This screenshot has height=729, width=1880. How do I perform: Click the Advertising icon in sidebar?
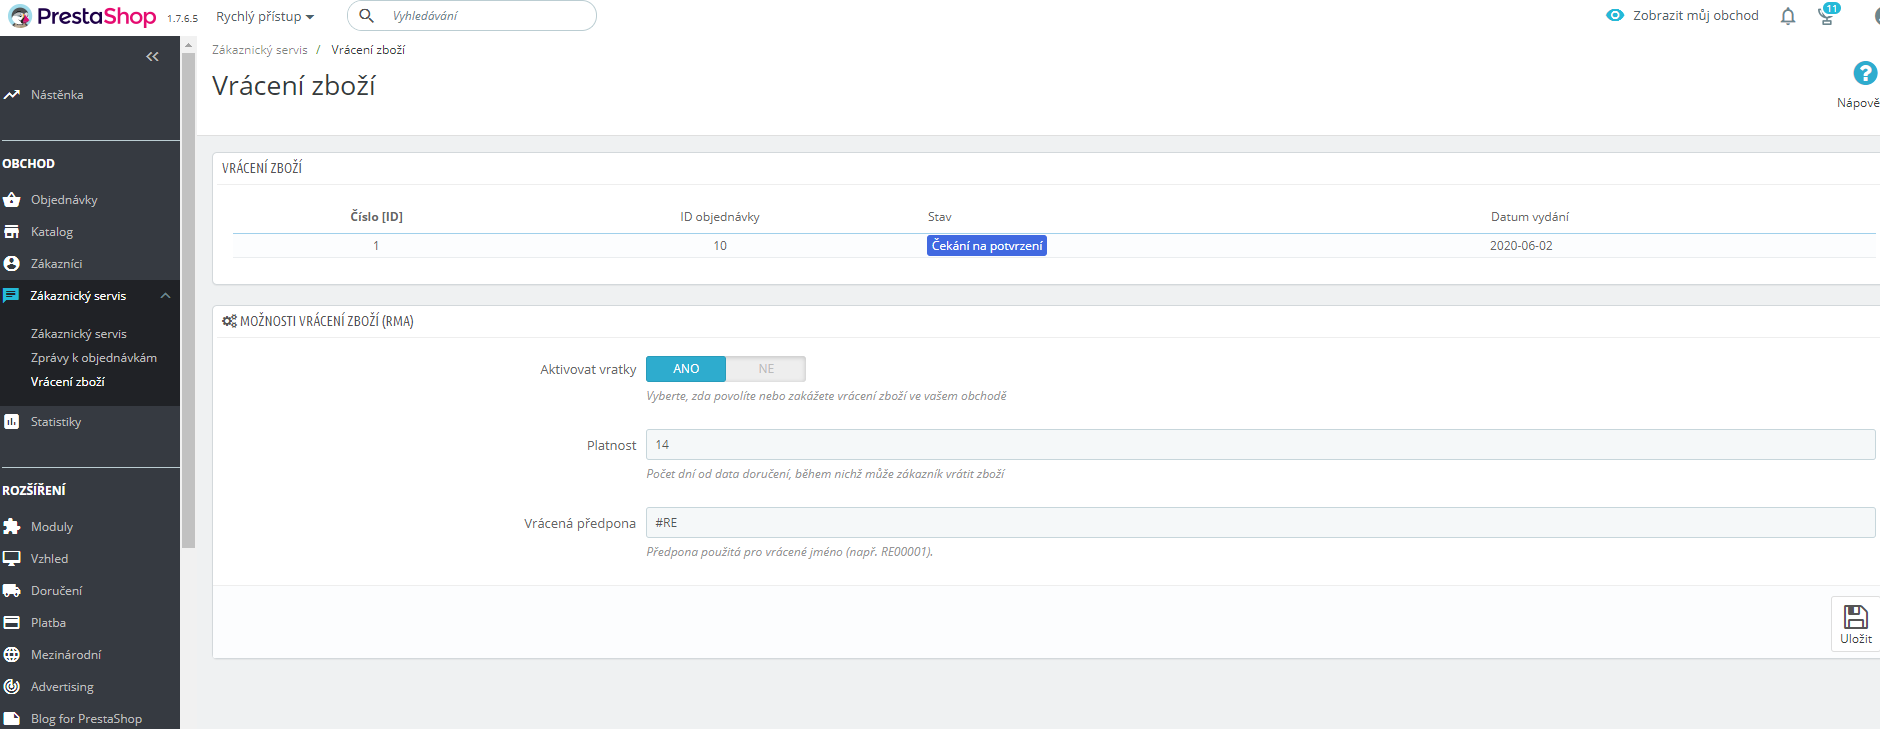coord(12,687)
